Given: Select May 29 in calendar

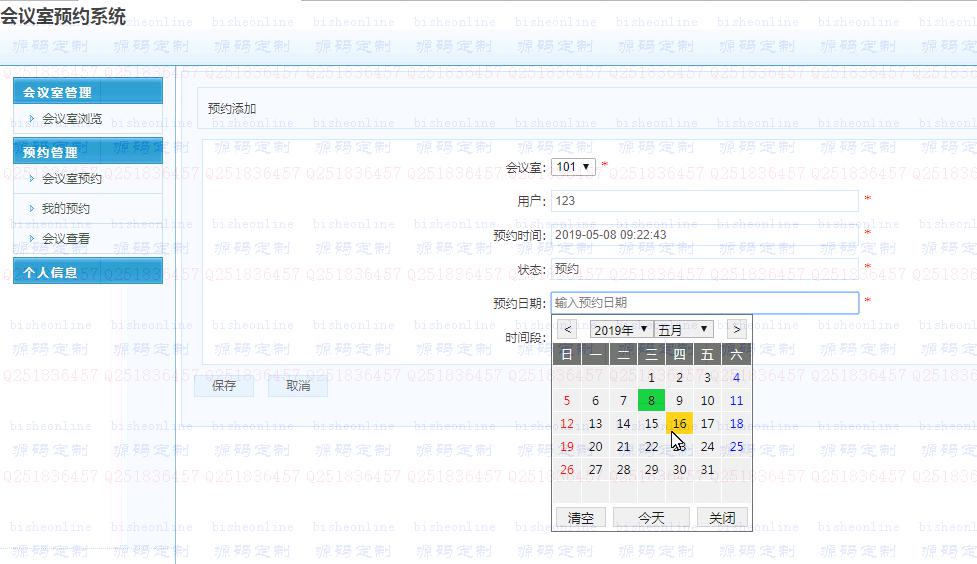Looking at the screenshot, I should click(x=651, y=470).
